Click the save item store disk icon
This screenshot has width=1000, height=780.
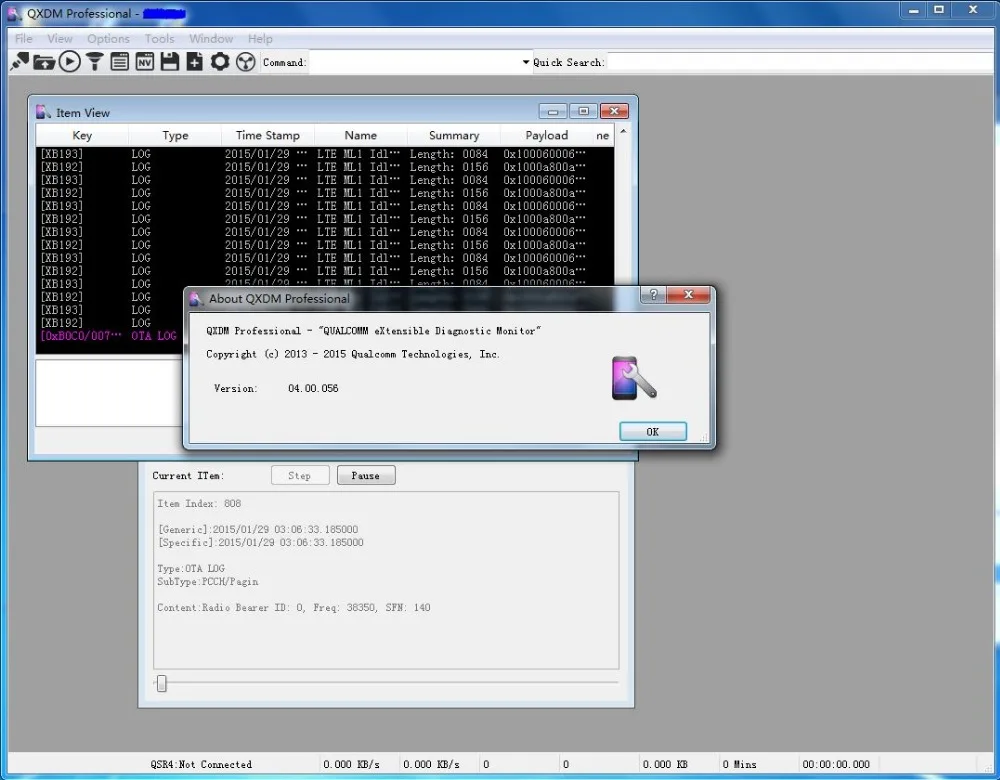169,61
